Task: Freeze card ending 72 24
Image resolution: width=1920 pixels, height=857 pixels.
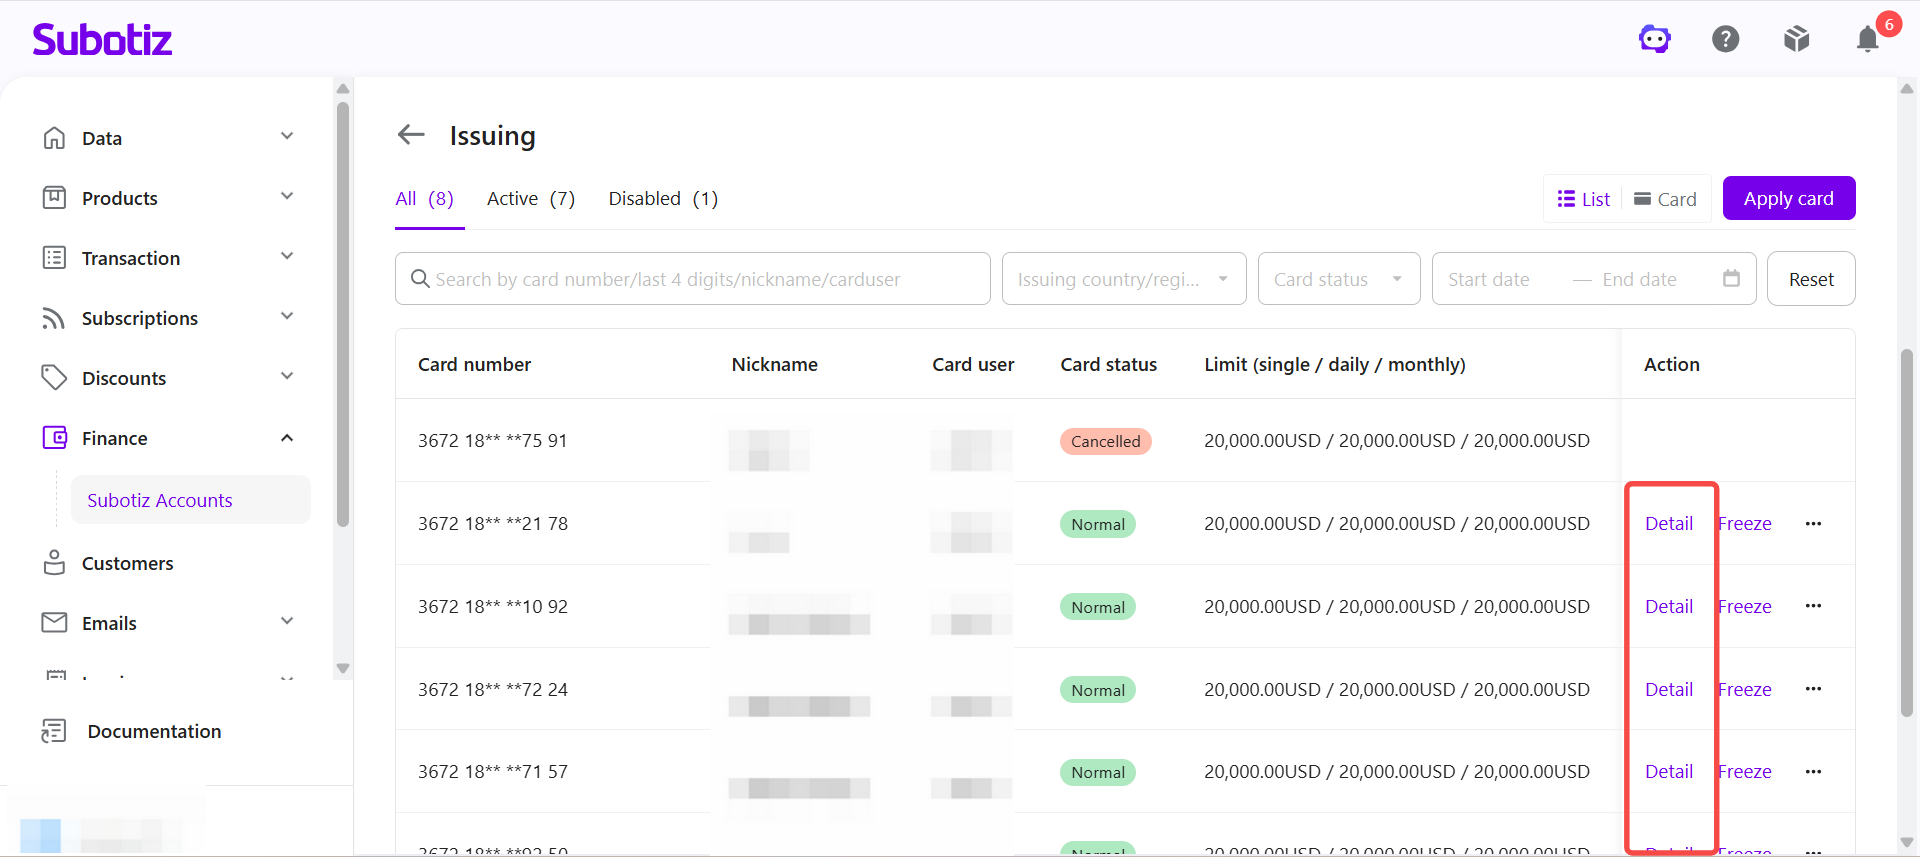Action: [1745, 689]
